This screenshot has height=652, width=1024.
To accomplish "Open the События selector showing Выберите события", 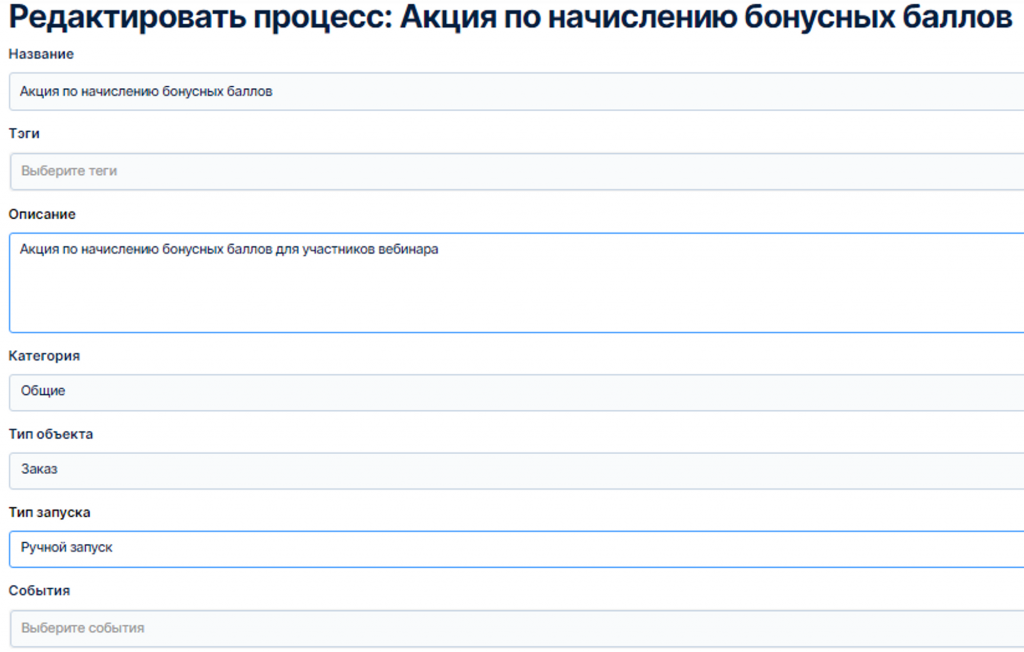I will tap(516, 628).
